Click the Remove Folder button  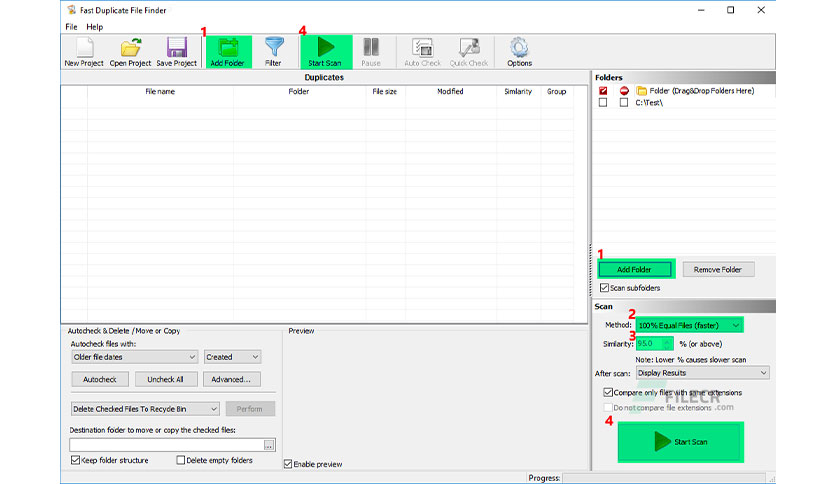(x=718, y=269)
